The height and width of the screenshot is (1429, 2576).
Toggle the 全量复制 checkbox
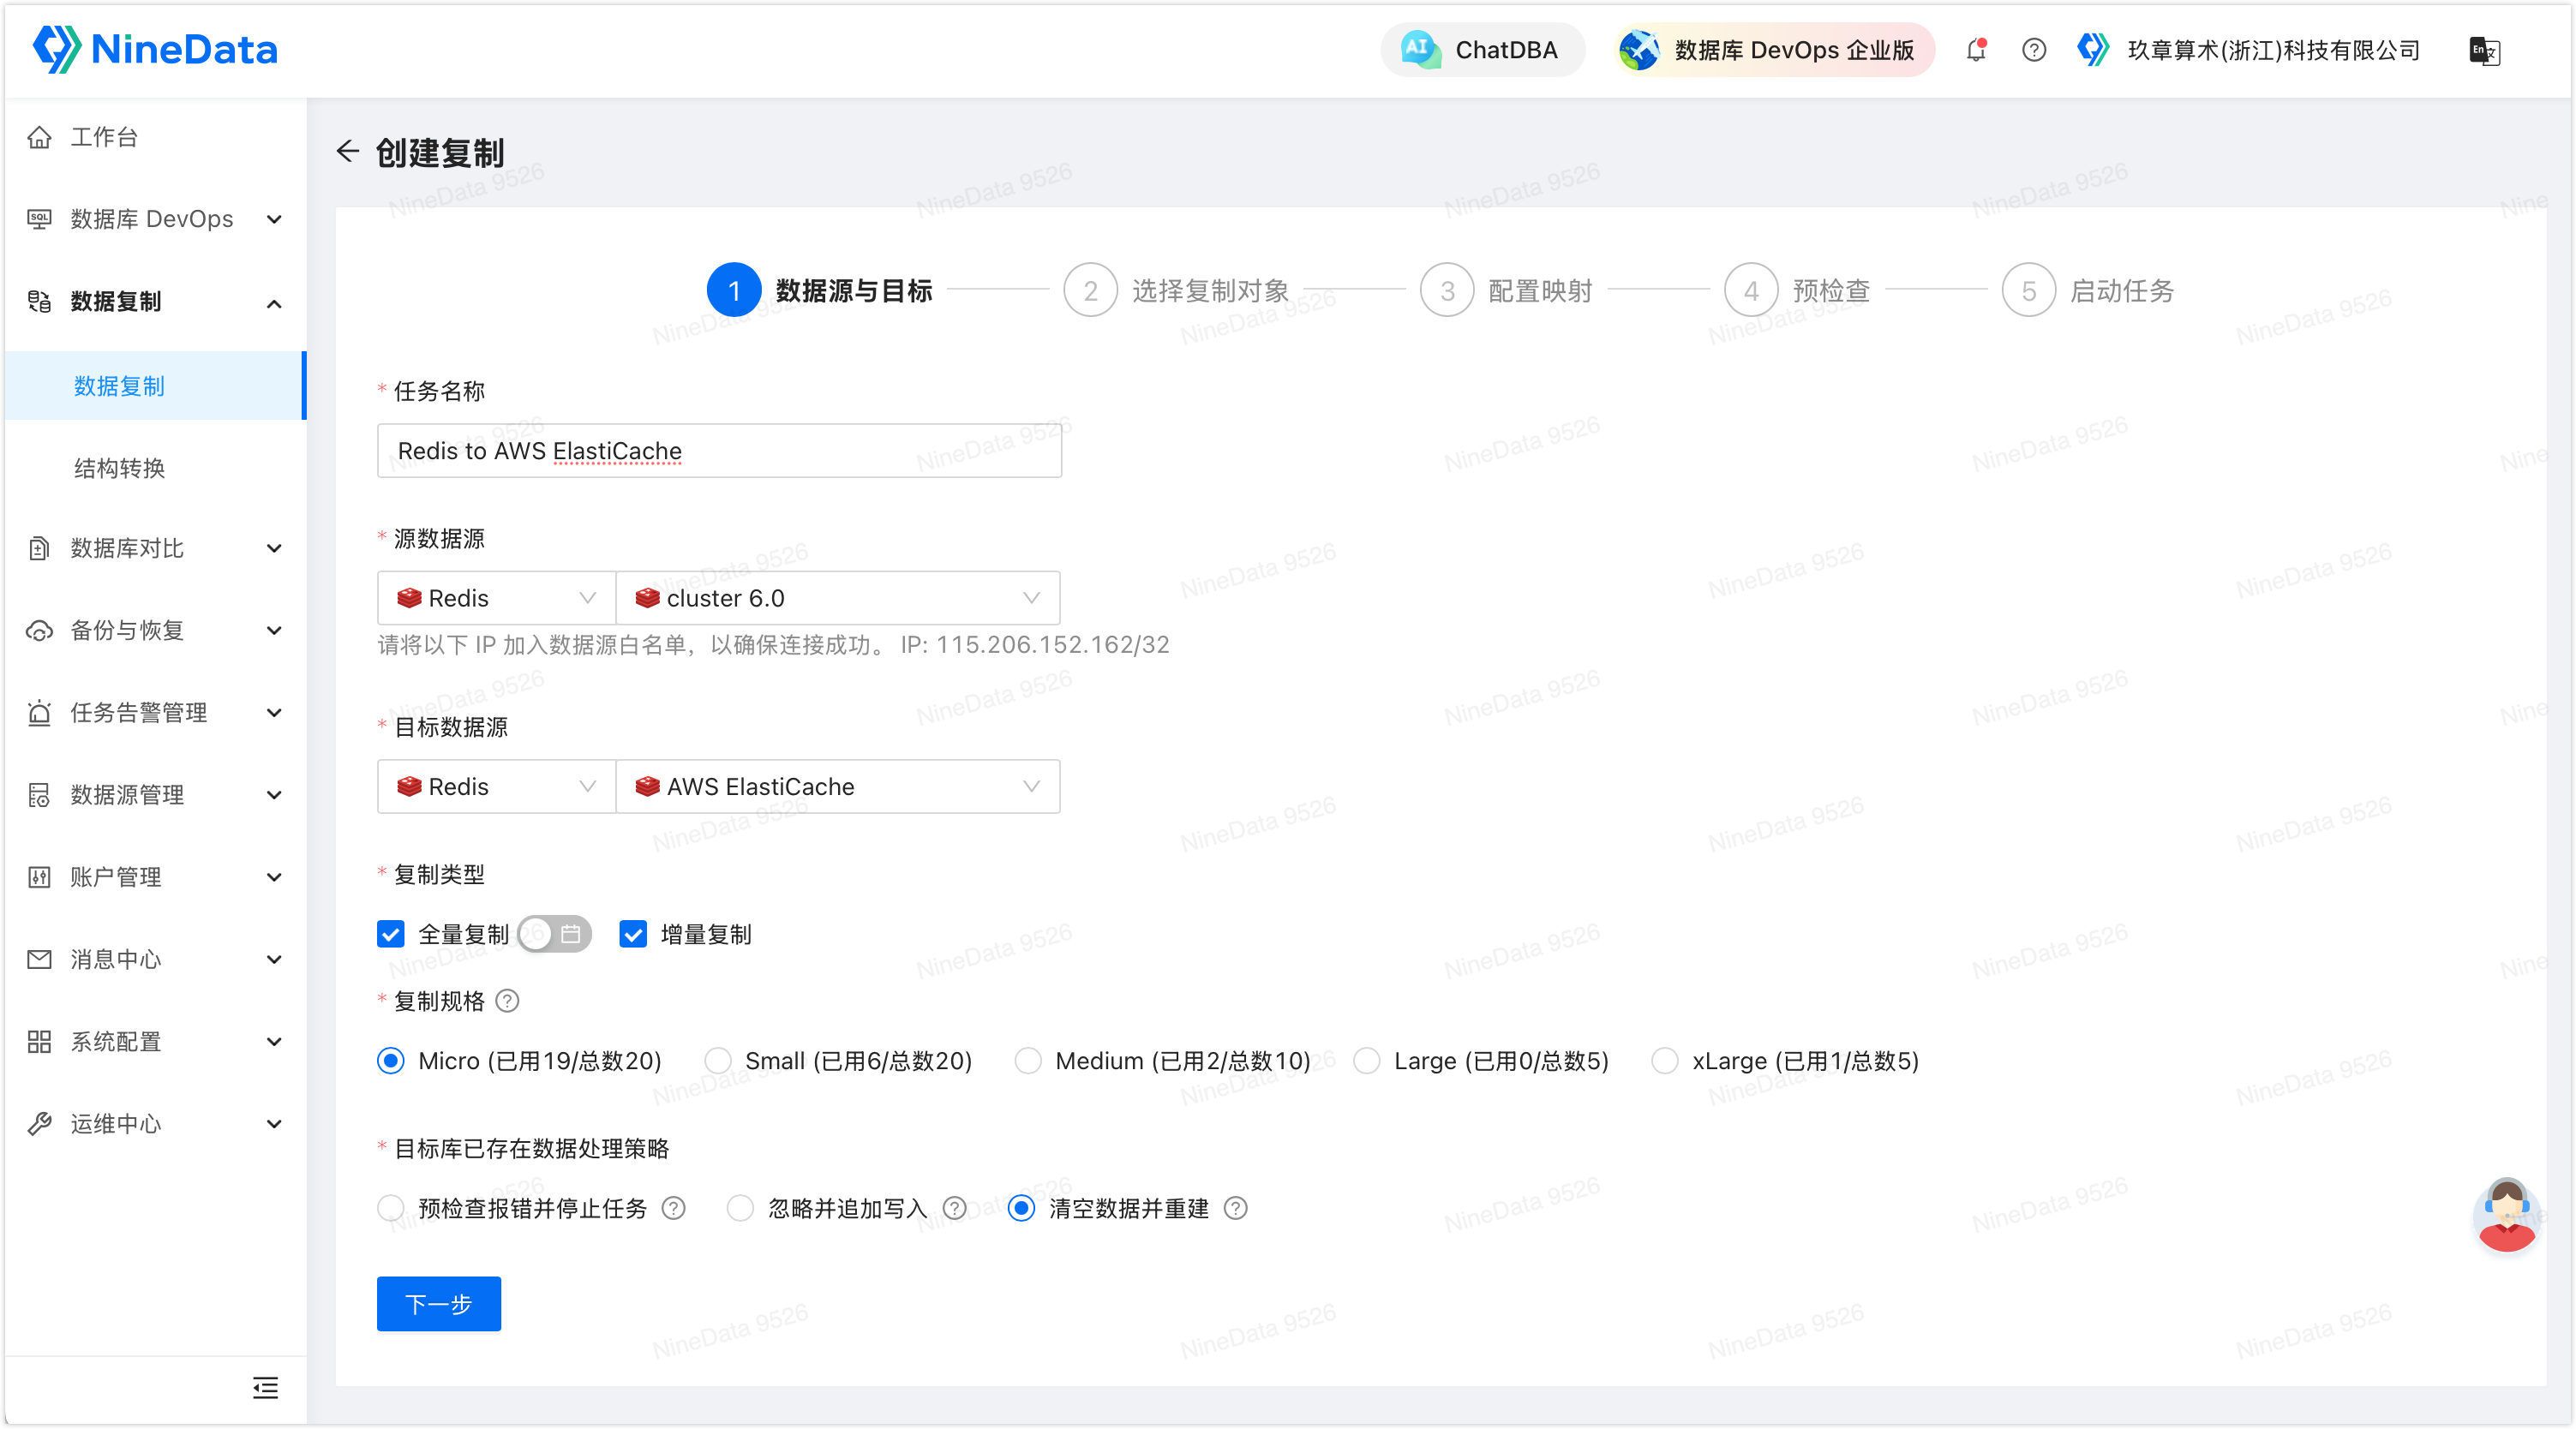tap(391, 934)
